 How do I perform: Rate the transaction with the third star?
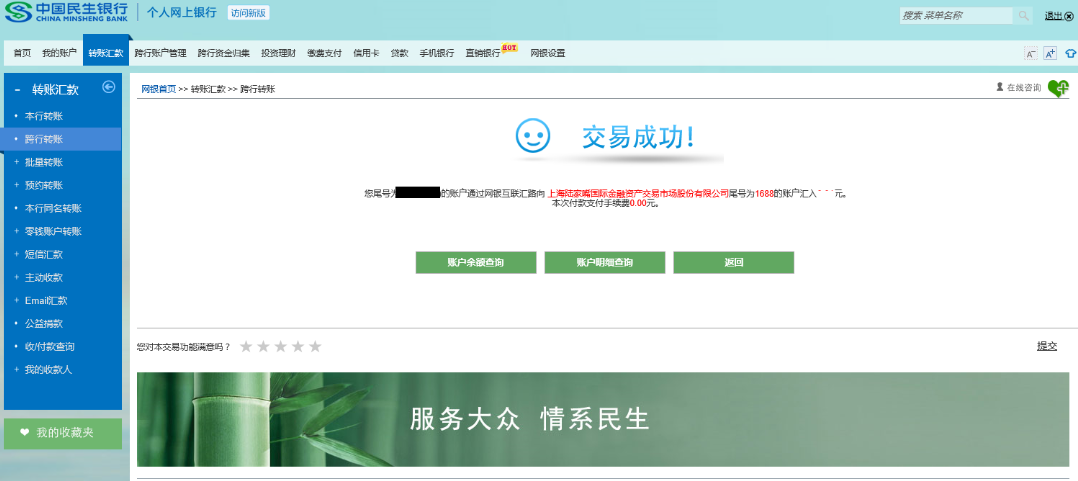pos(280,346)
